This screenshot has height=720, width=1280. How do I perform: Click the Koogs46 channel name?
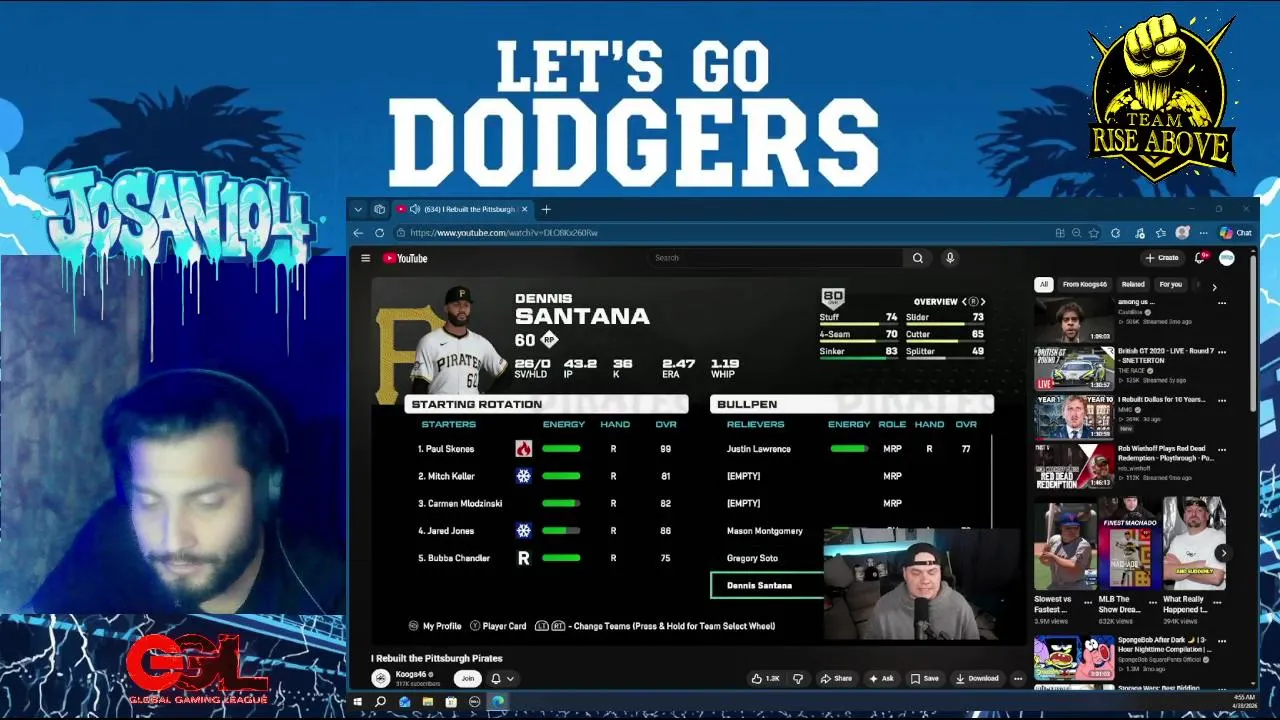pos(412,674)
